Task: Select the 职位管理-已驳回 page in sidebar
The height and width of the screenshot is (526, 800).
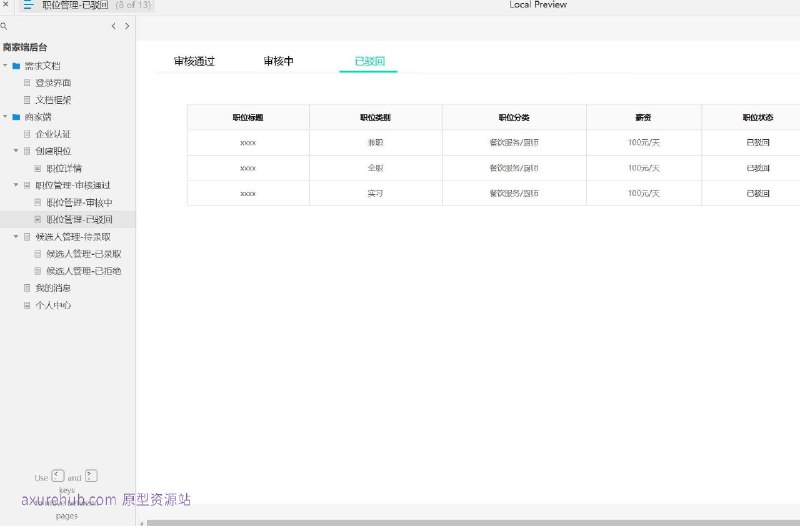Action: 79,219
